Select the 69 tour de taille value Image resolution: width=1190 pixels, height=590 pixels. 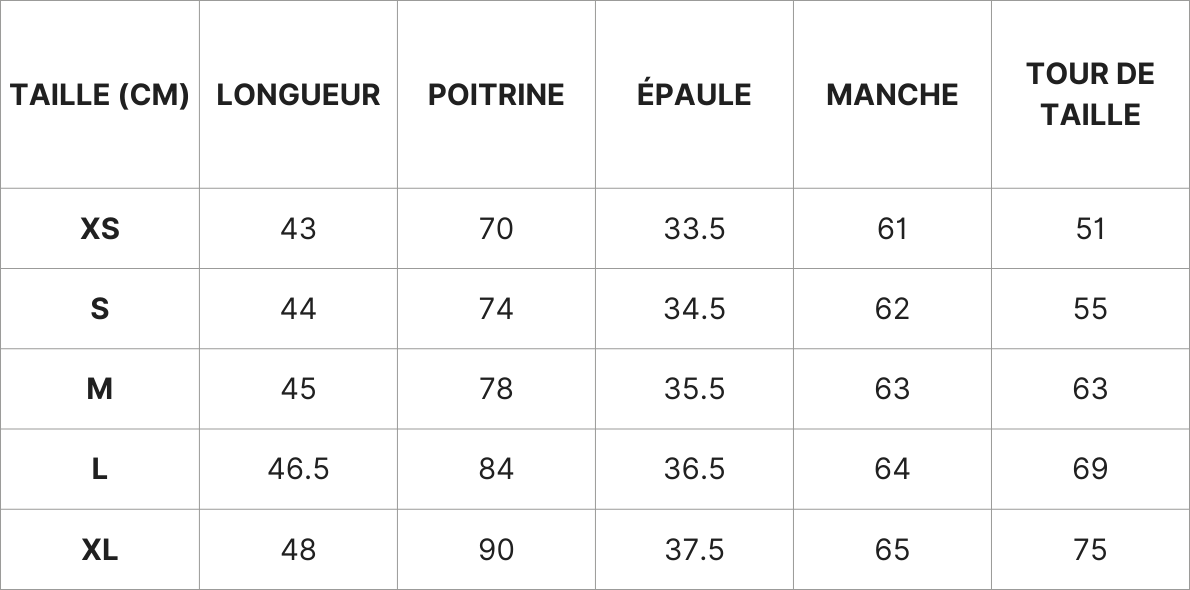coord(1090,469)
